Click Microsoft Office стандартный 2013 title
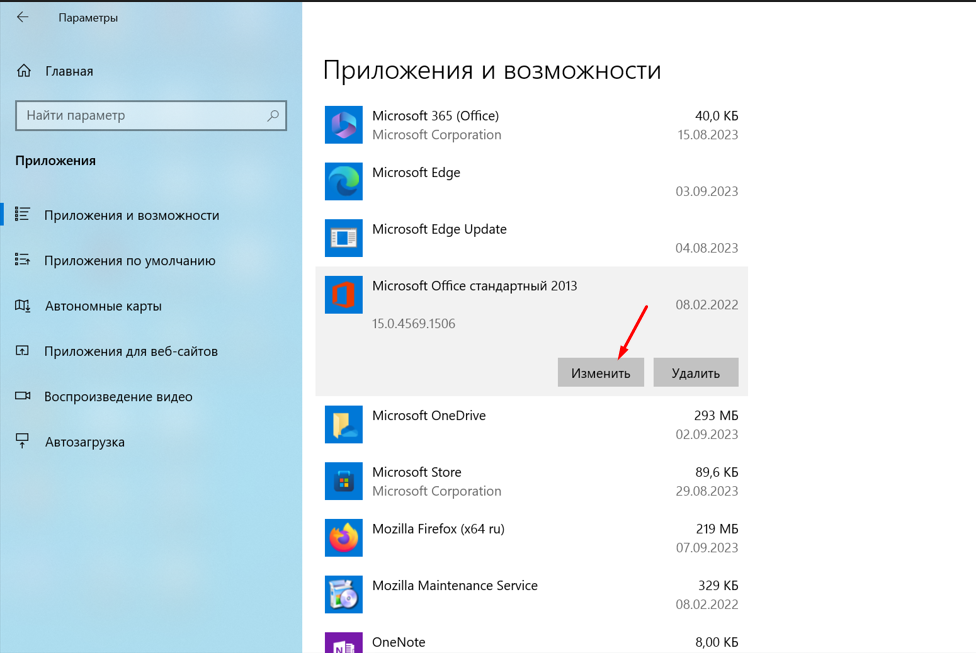The width and height of the screenshot is (976, 653). pos(475,286)
